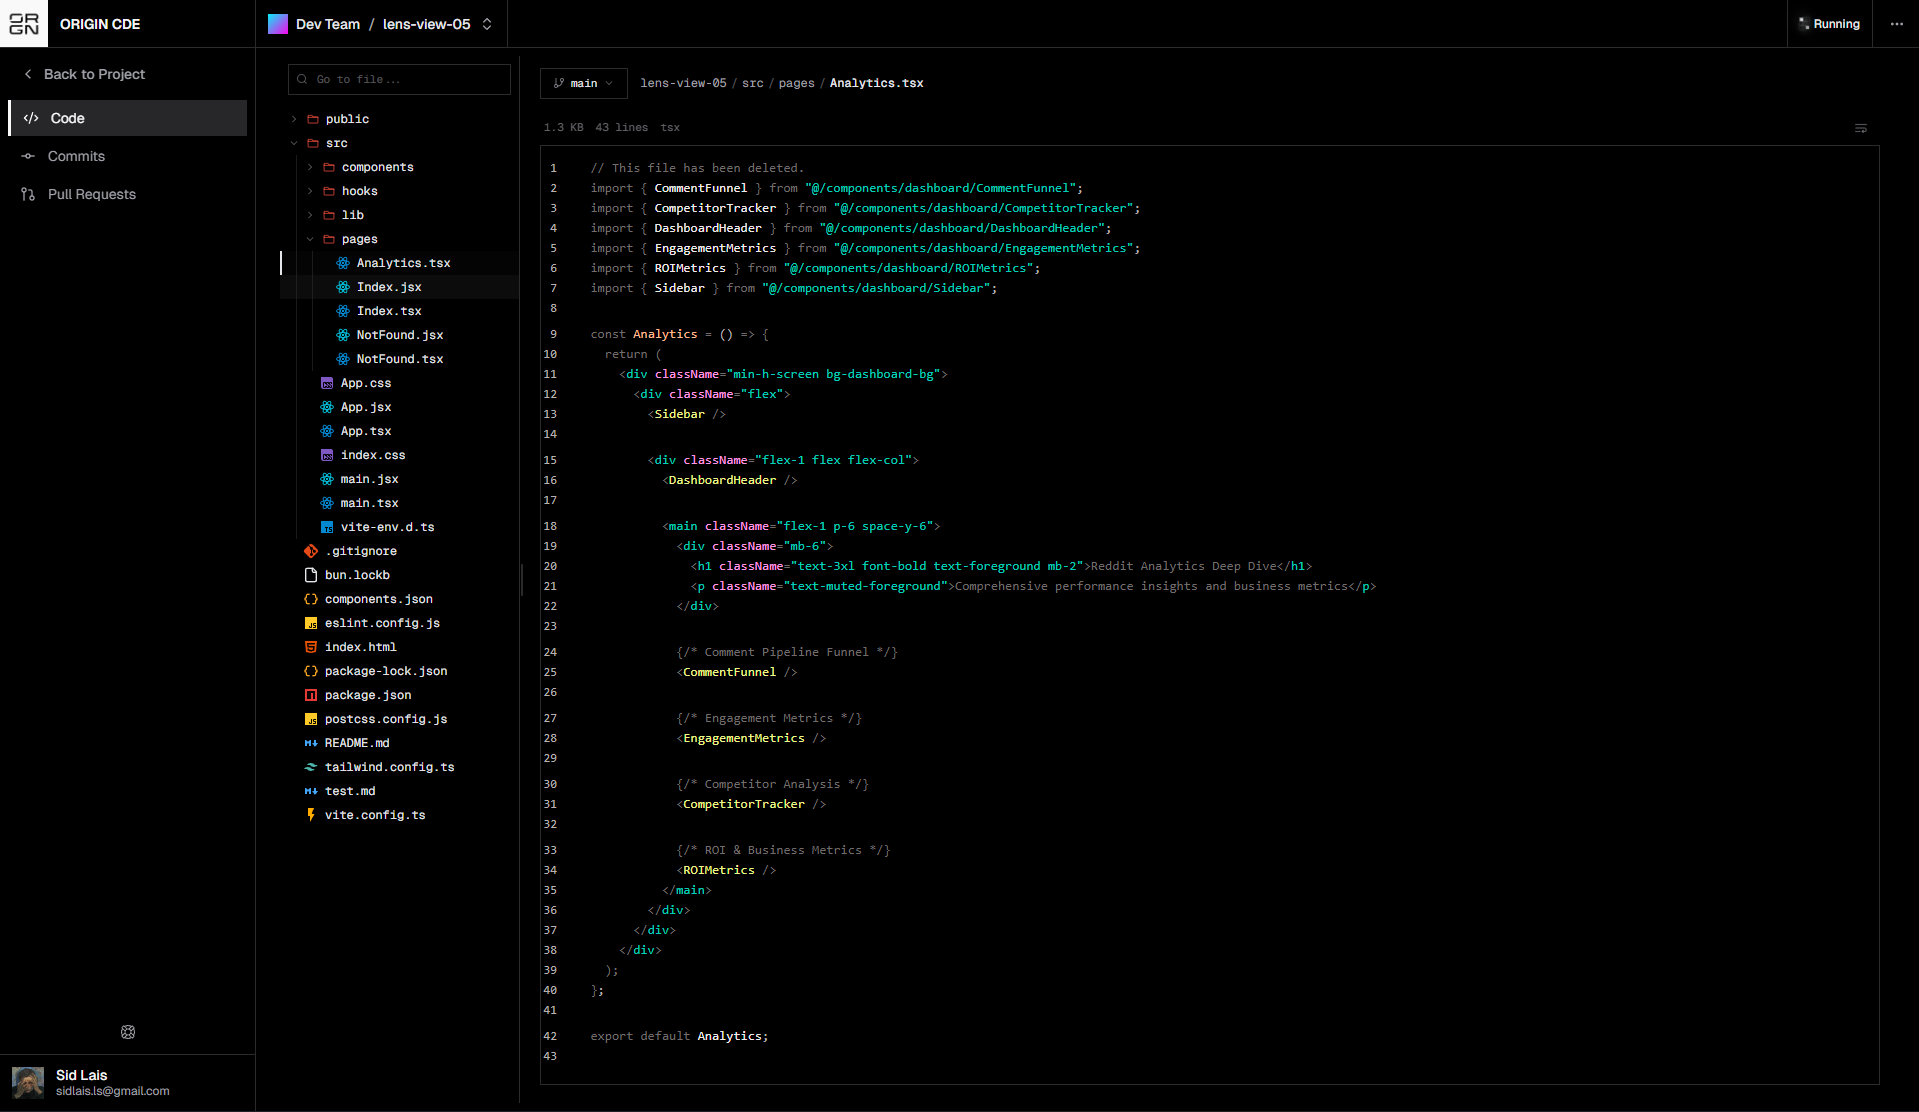1919x1112 pixels.
Task: Click the pages breadcrumb link
Action: [796, 83]
